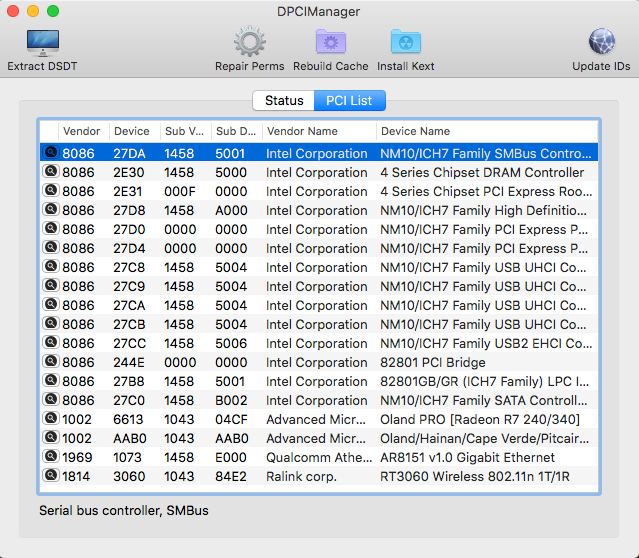Click lookup icon for device 27D4 row
Viewport: 639px width, 558px height.
51,247
